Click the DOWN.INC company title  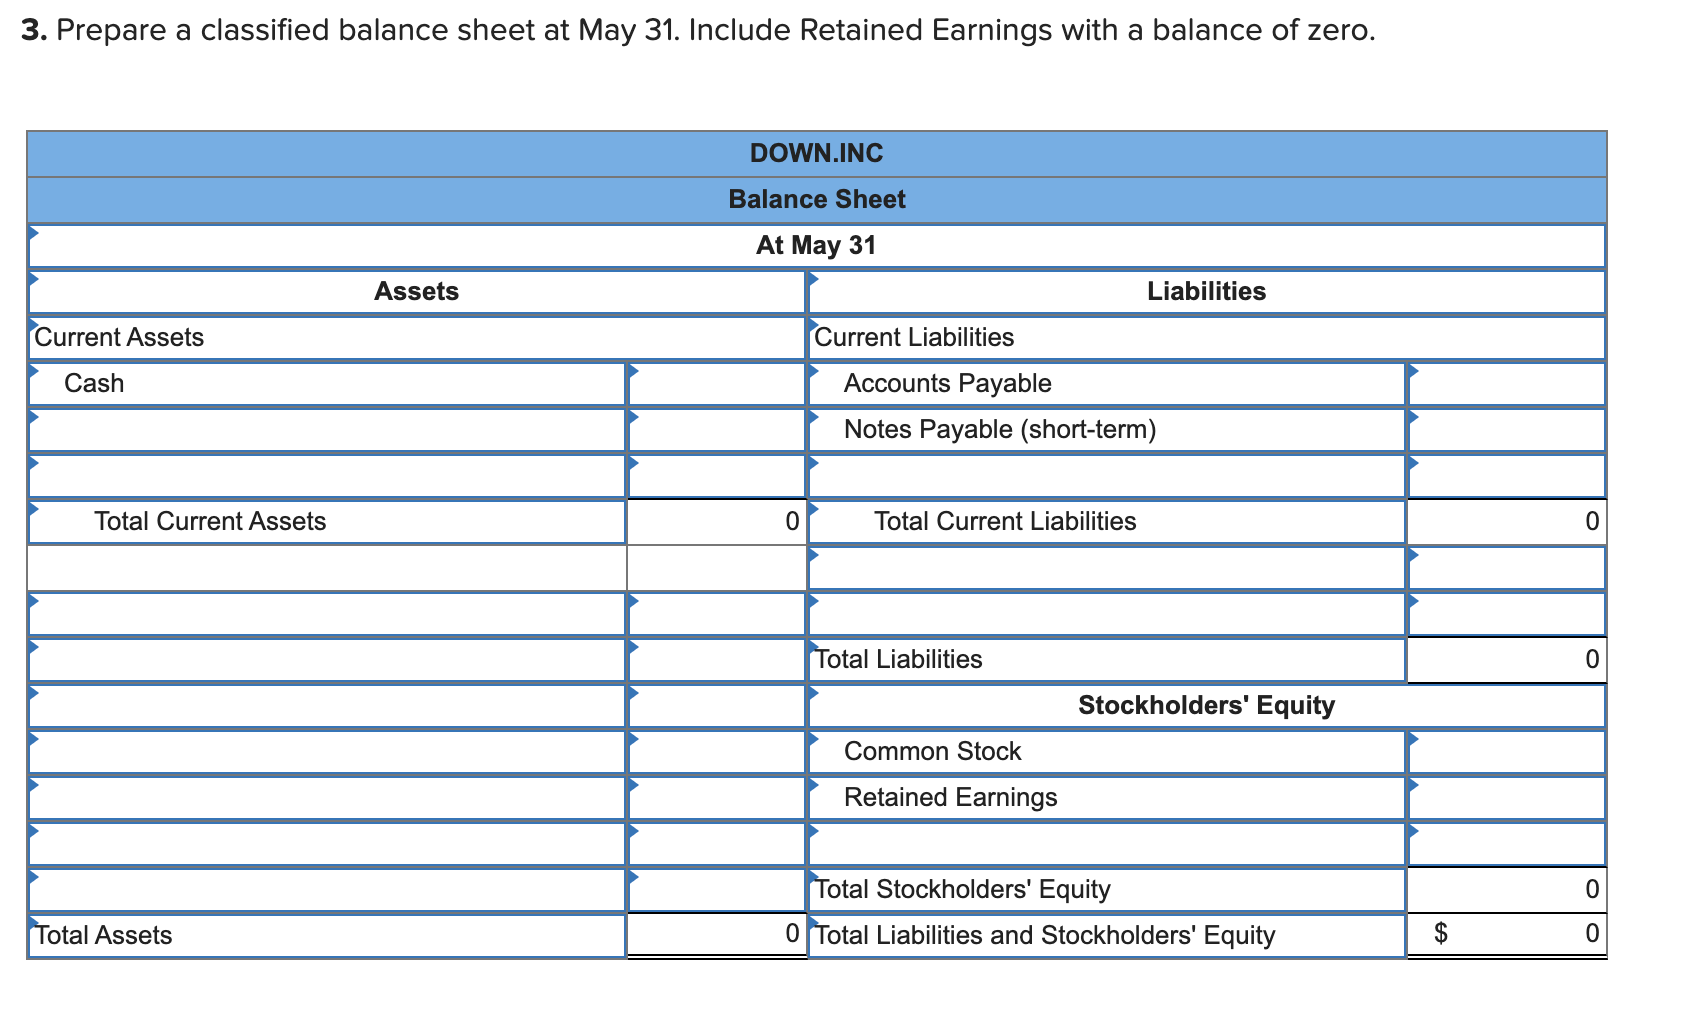[x=816, y=153]
